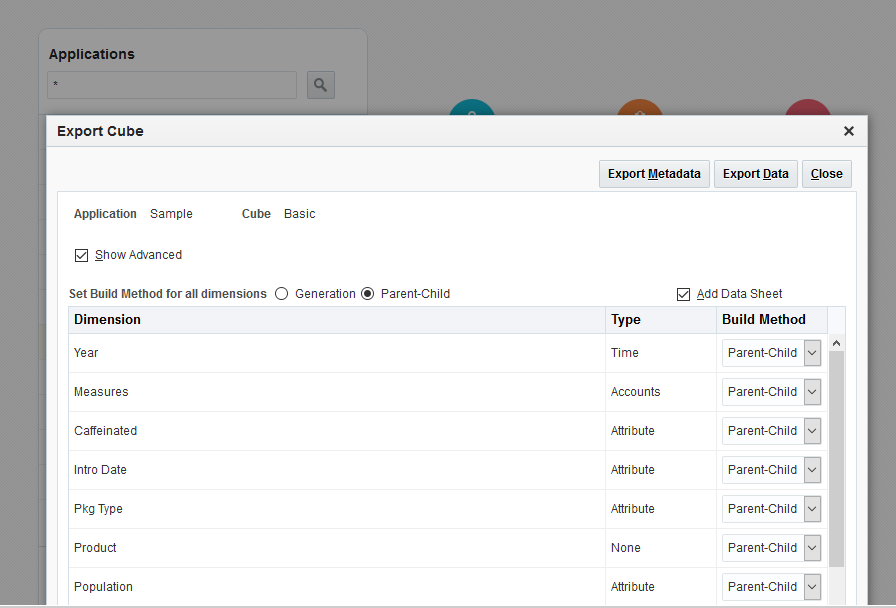This screenshot has height=608, width=896.
Task: Click the Export Data button
Action: click(x=755, y=174)
